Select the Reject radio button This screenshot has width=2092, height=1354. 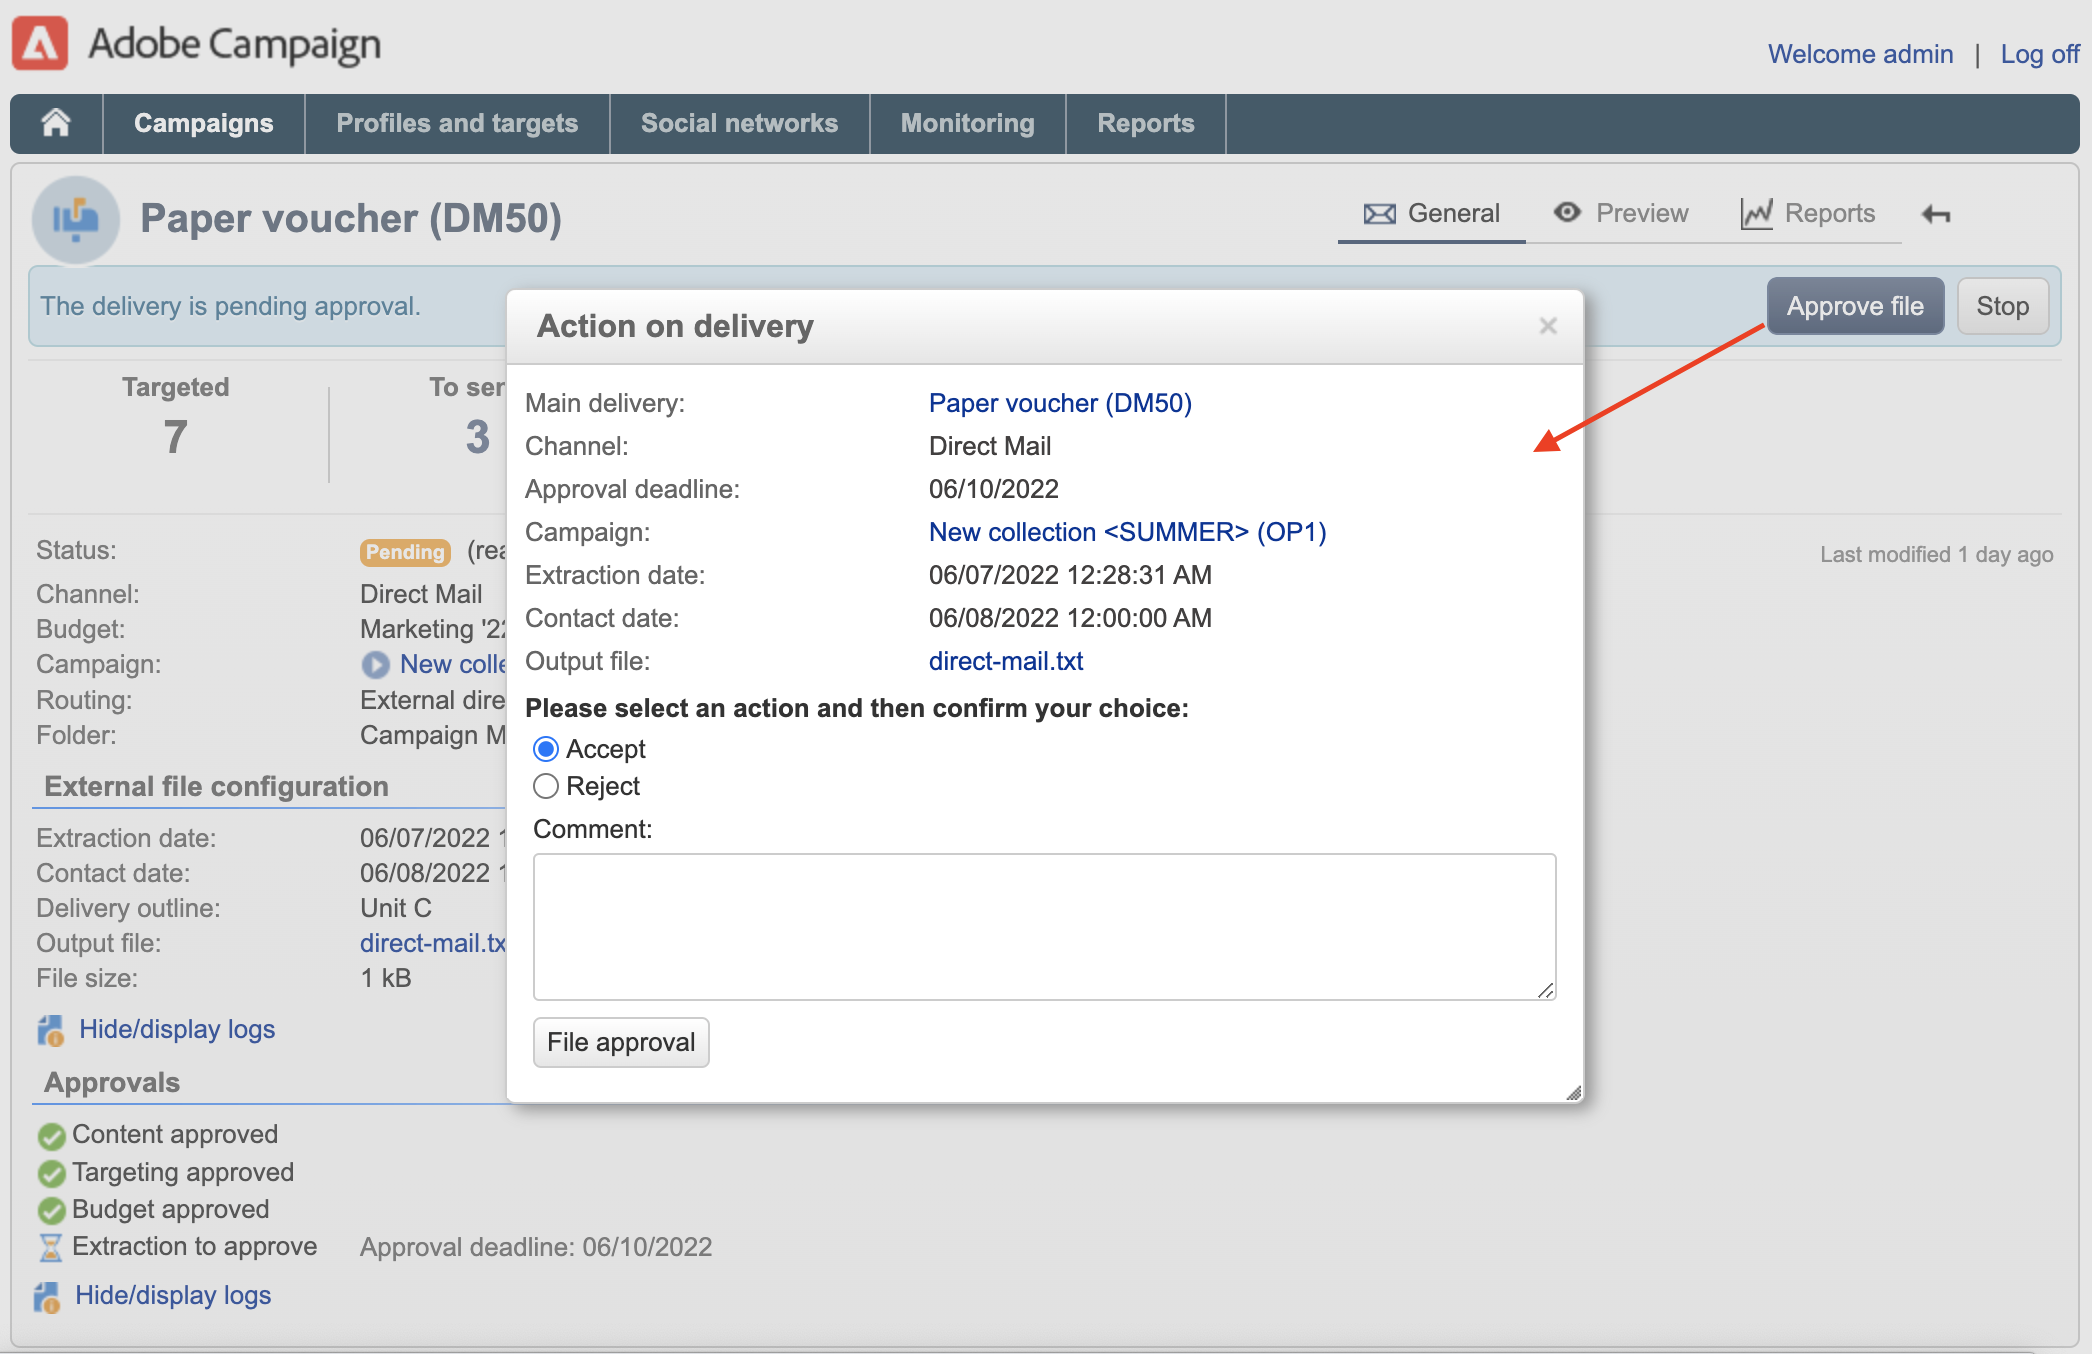coord(546,786)
